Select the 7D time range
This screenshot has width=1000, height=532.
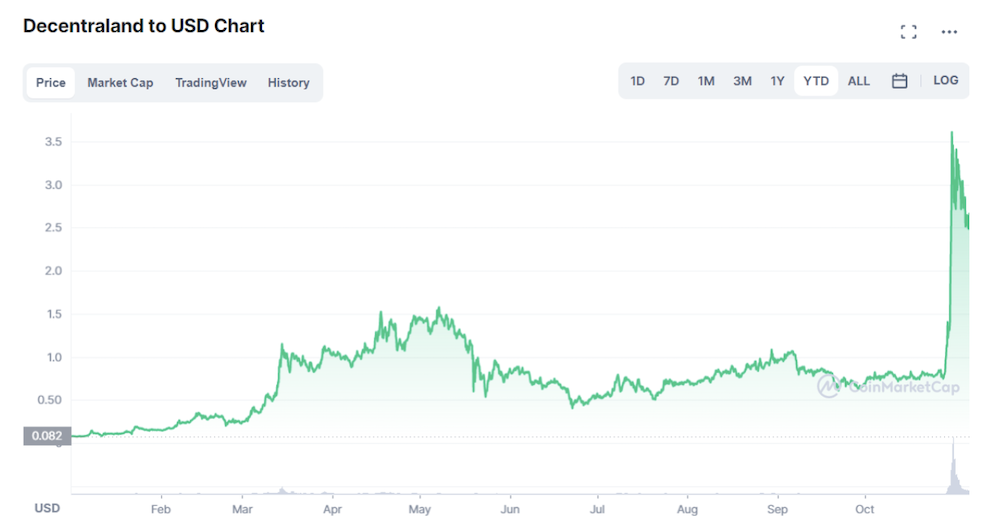pyautogui.click(x=671, y=81)
